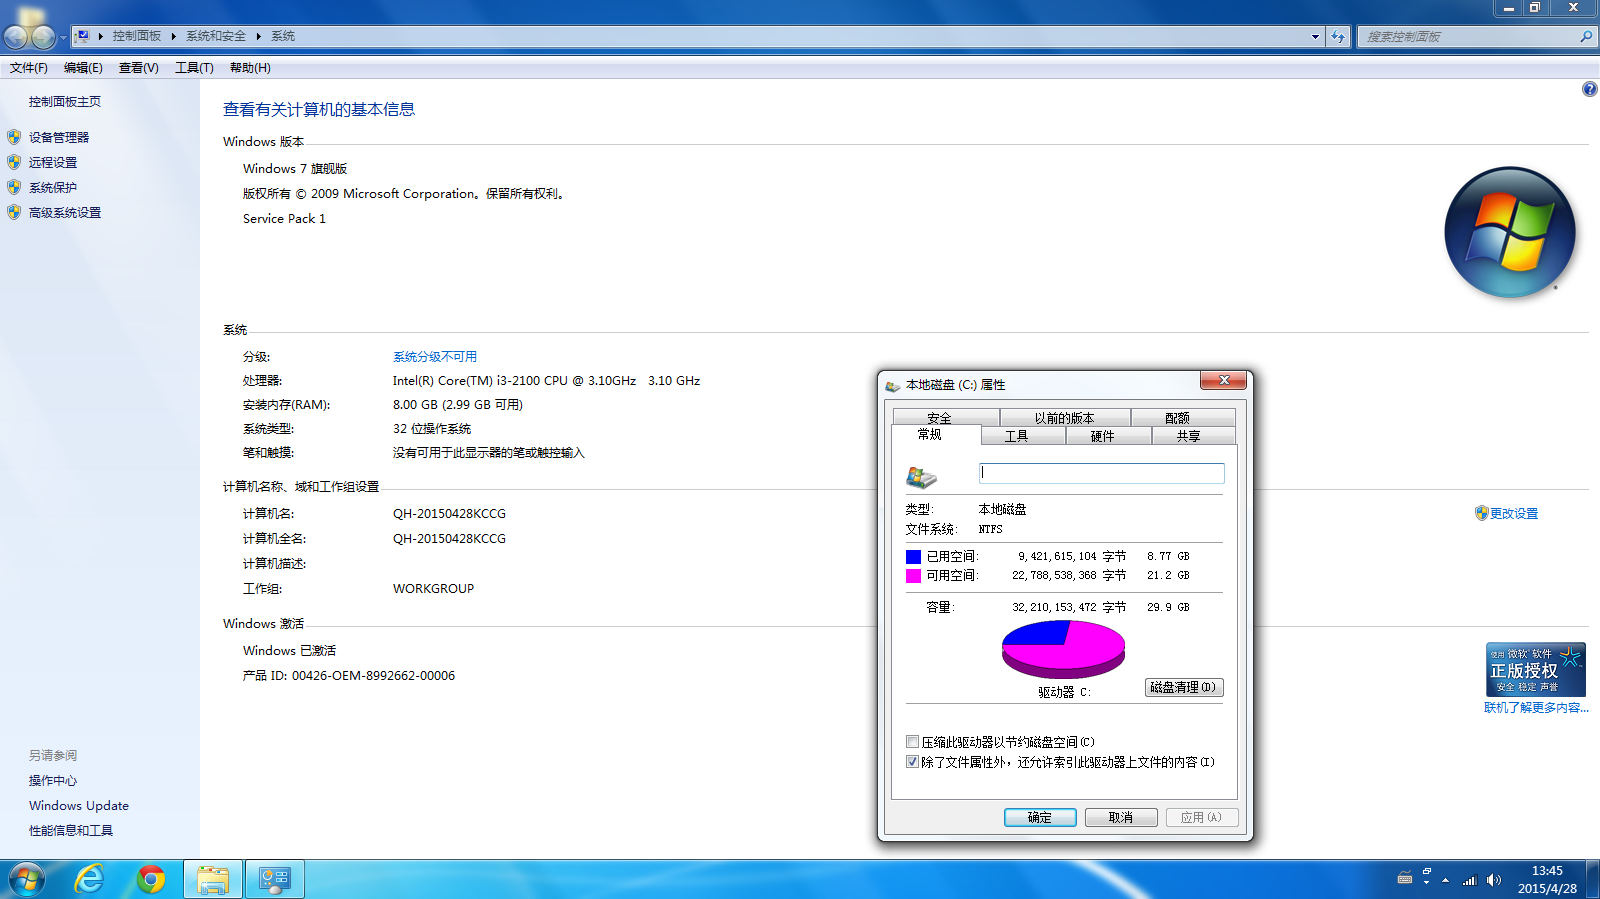
Task: Click the shield icon beside 更改设置
Action: click(1481, 513)
